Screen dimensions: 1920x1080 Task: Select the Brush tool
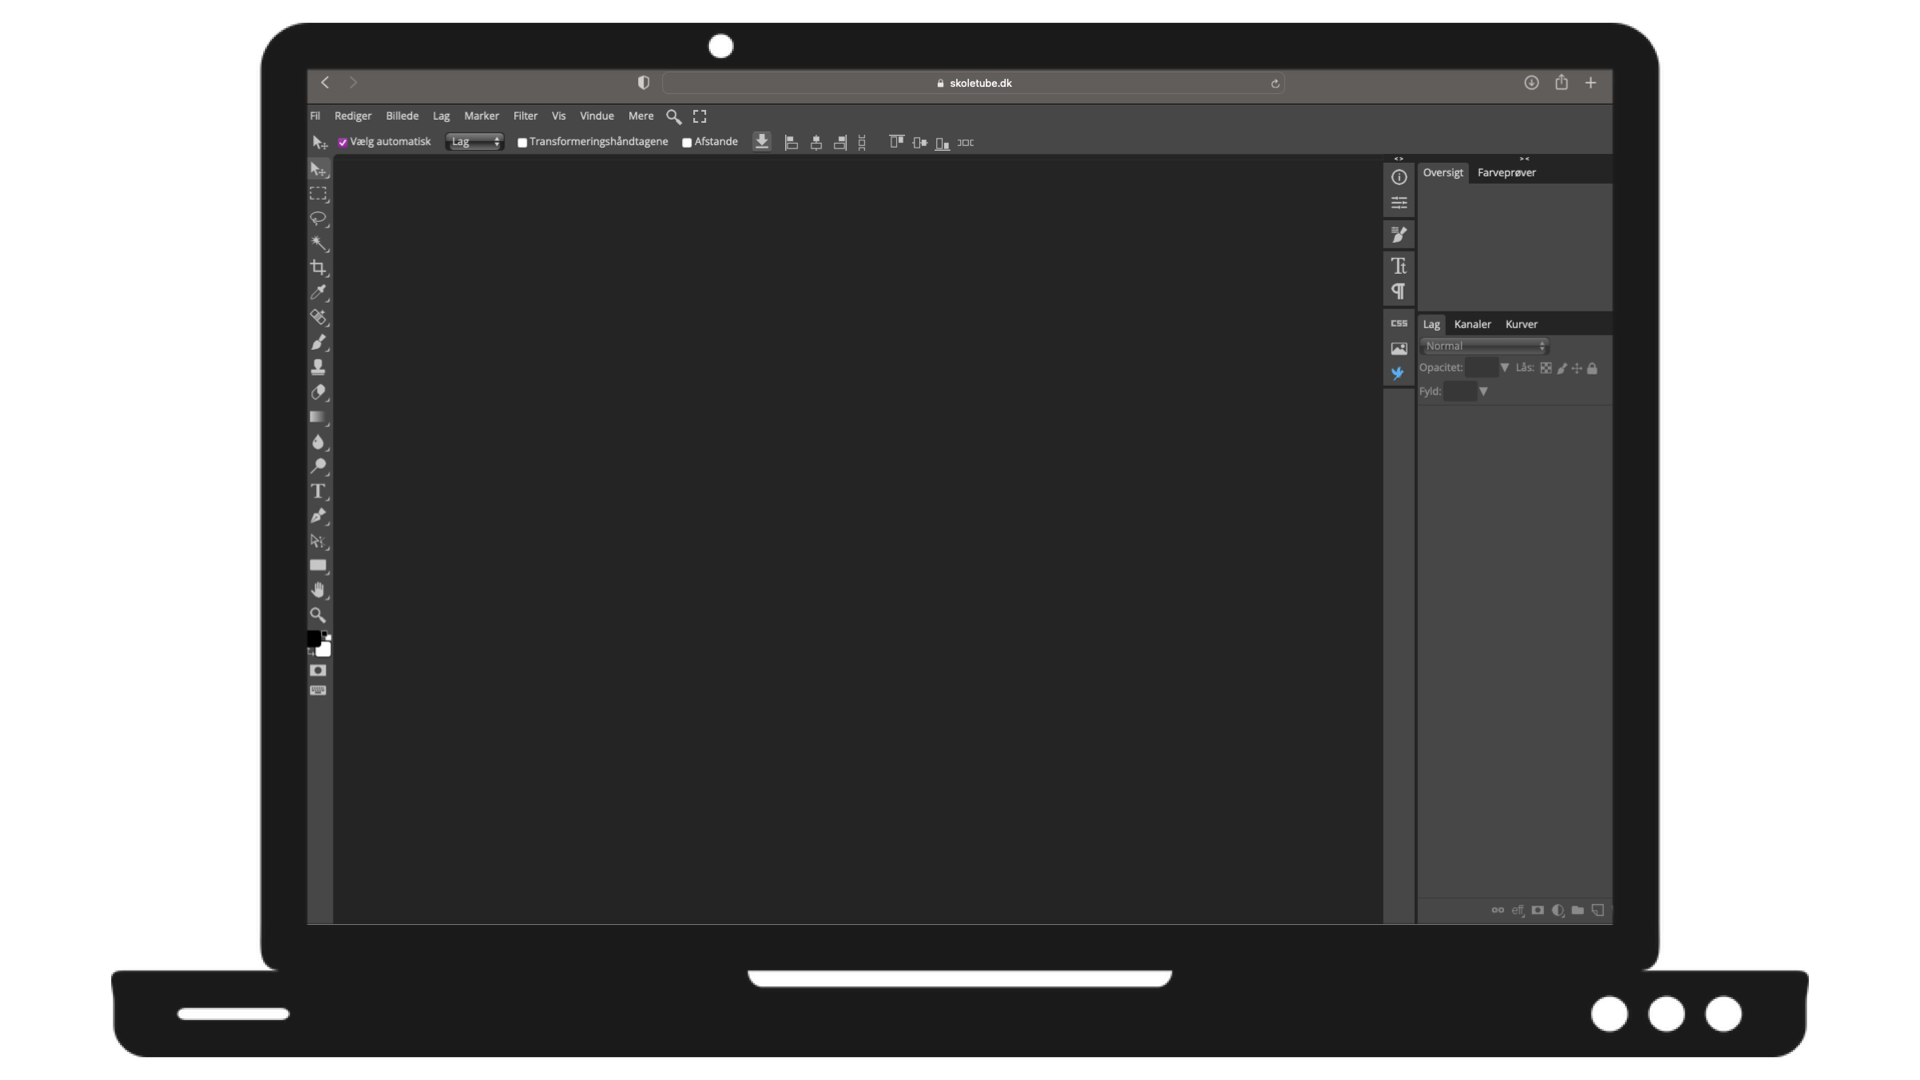(x=318, y=342)
